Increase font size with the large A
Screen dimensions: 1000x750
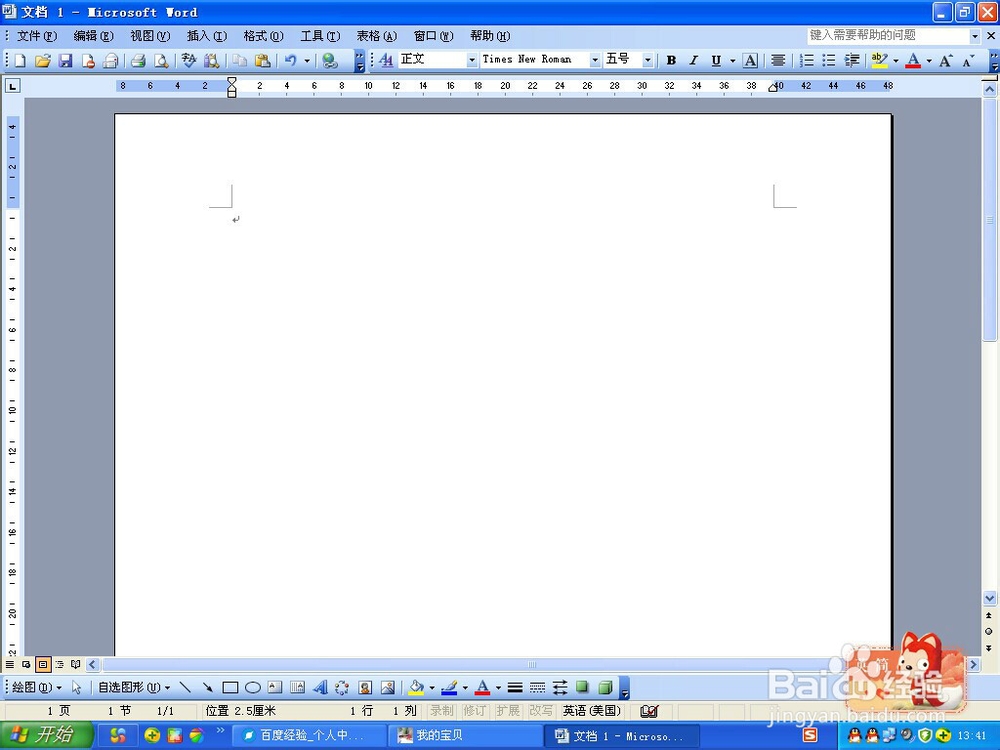click(x=946, y=61)
